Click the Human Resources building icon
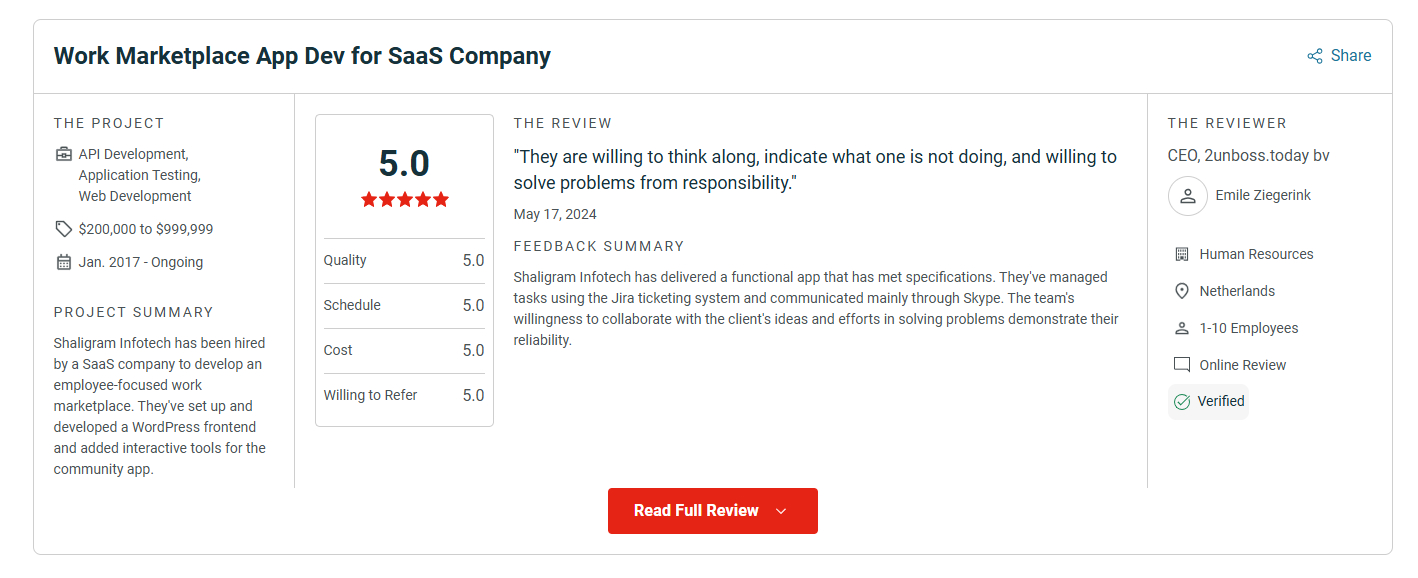The height and width of the screenshot is (578, 1418). 1182,254
